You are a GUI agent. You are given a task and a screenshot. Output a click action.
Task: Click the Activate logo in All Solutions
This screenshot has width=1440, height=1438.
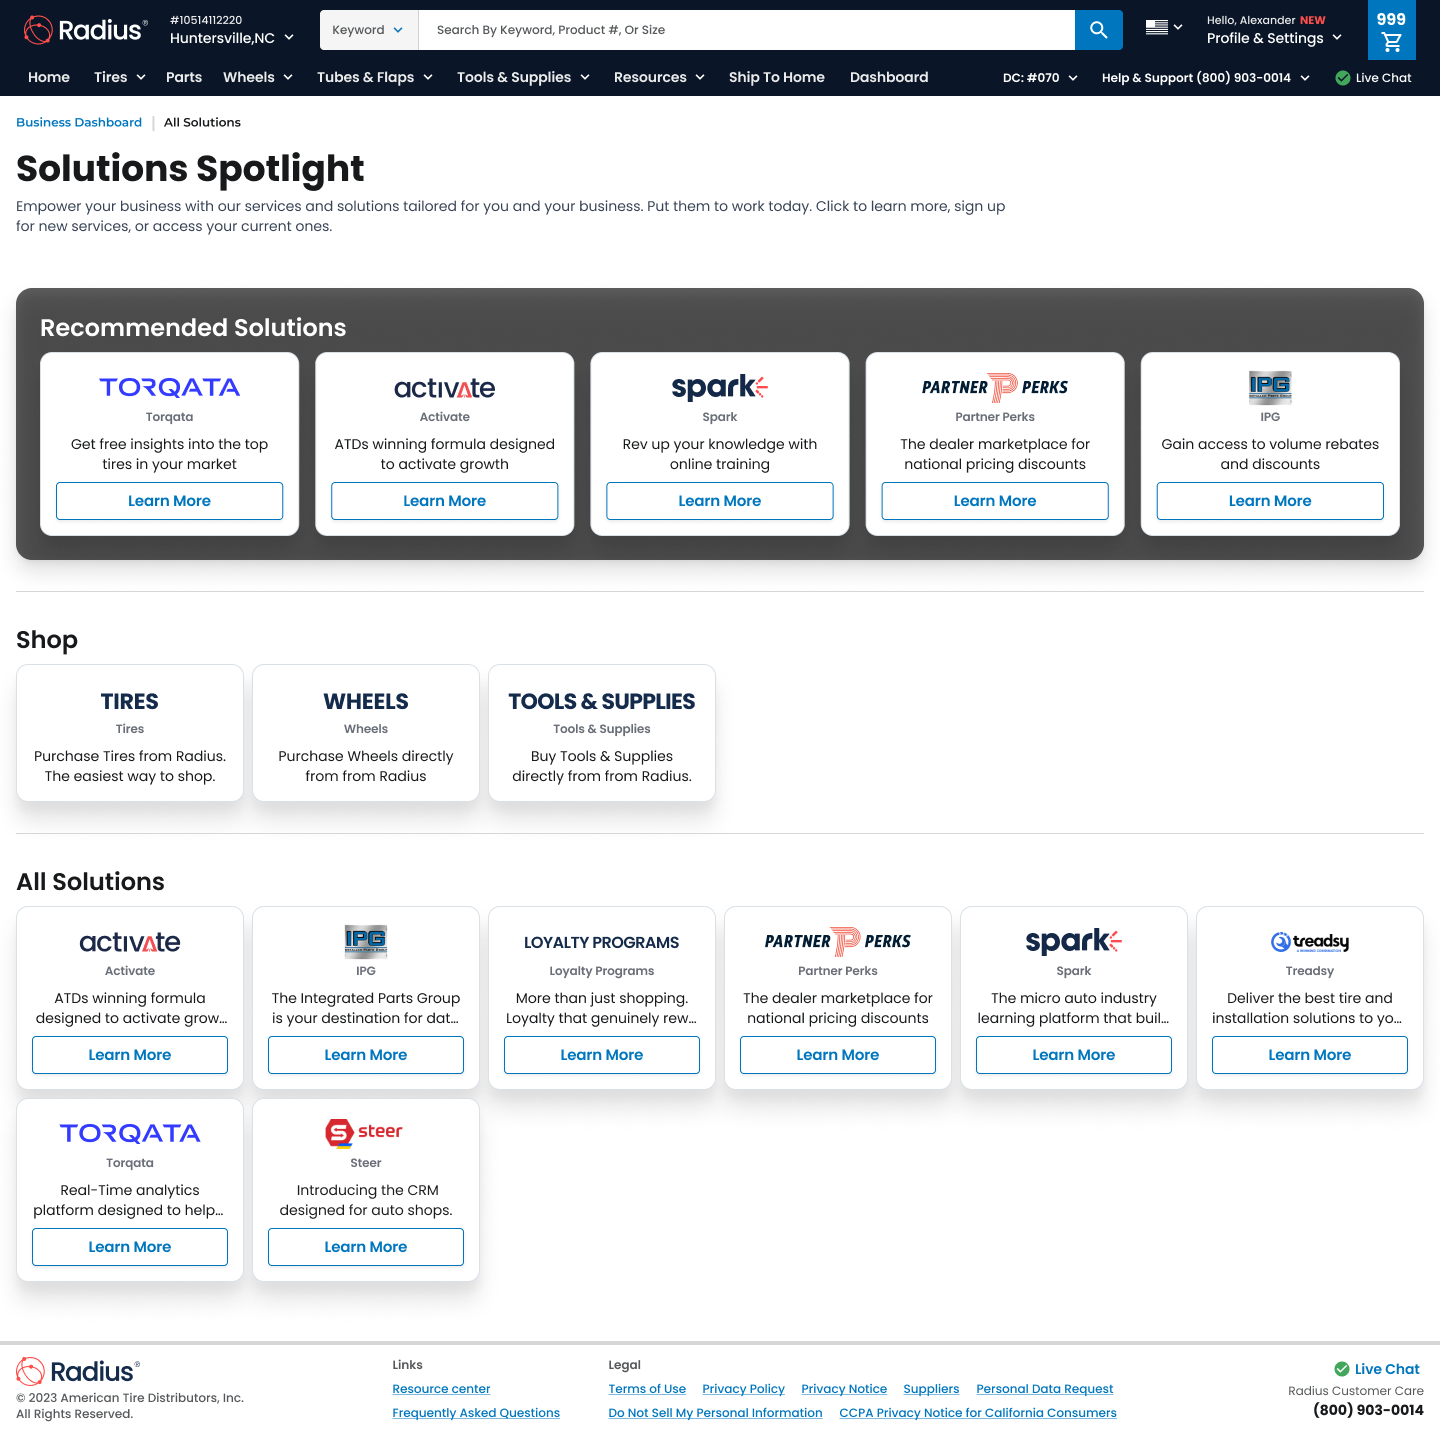[x=130, y=942]
